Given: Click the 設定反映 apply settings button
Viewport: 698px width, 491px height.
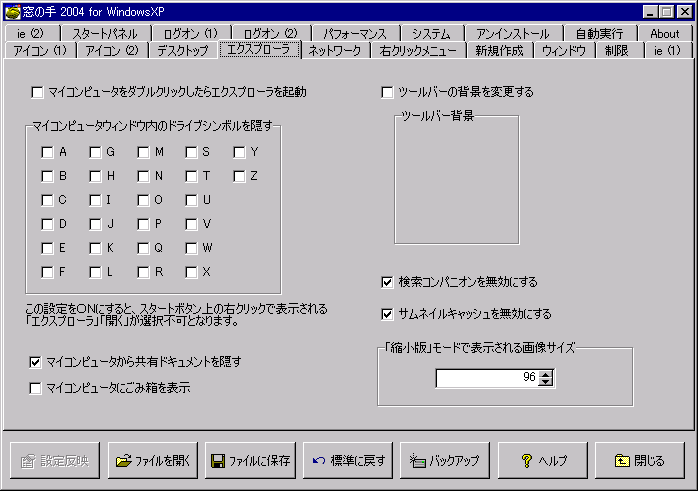Looking at the screenshot, I should tap(55, 460).
